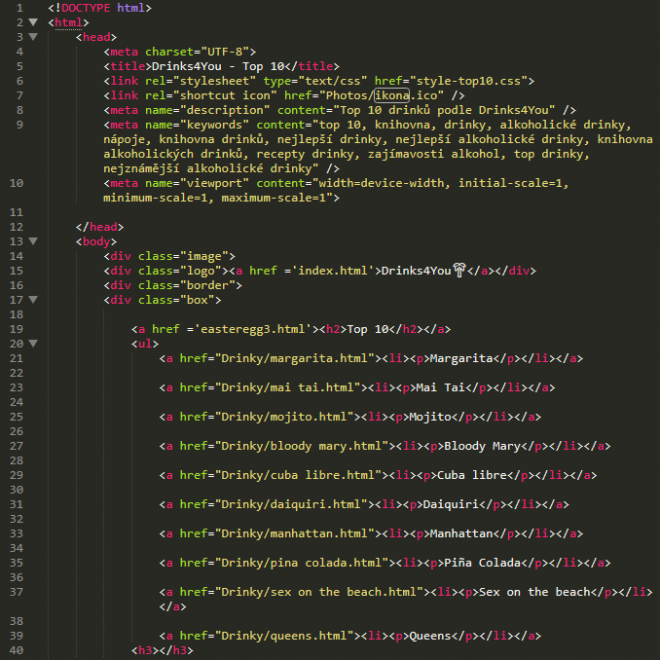
Task: Collapse the body section fold arrow on line 13
Action: [33, 241]
